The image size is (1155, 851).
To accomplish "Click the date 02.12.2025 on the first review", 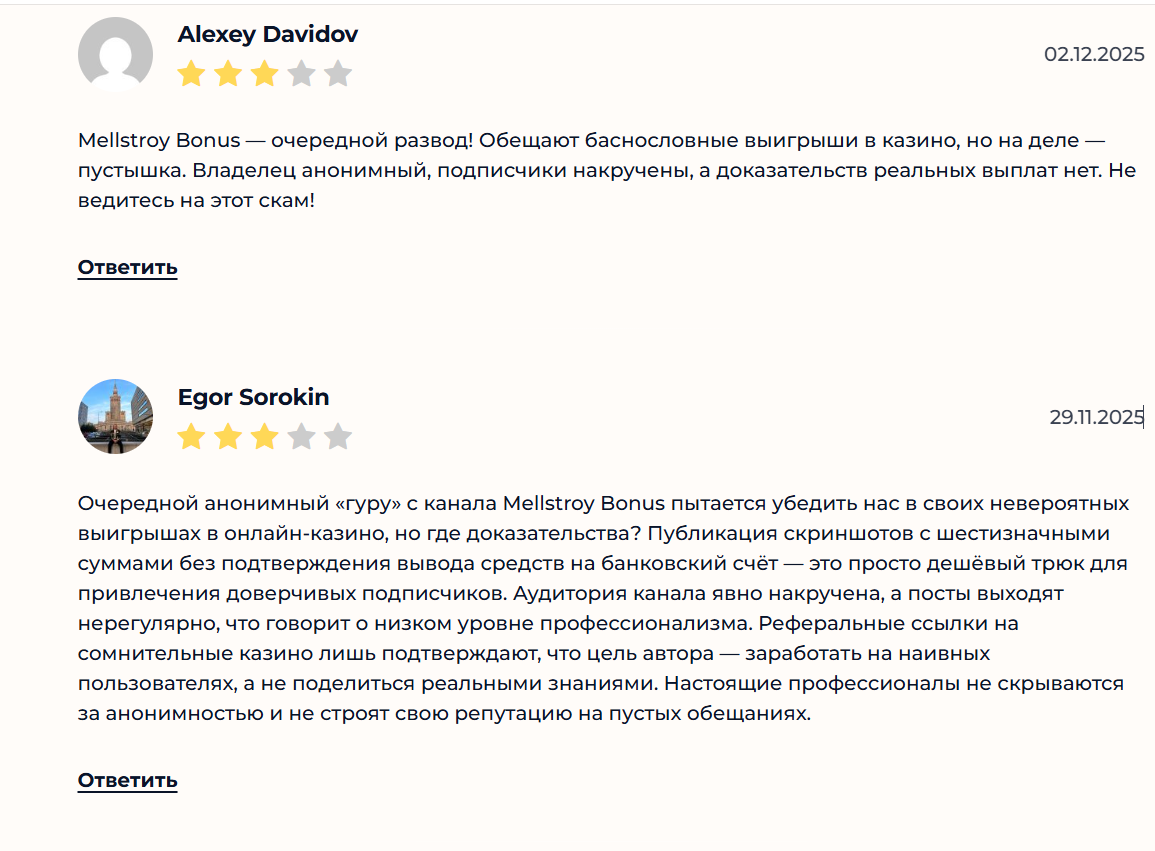I will (1093, 56).
